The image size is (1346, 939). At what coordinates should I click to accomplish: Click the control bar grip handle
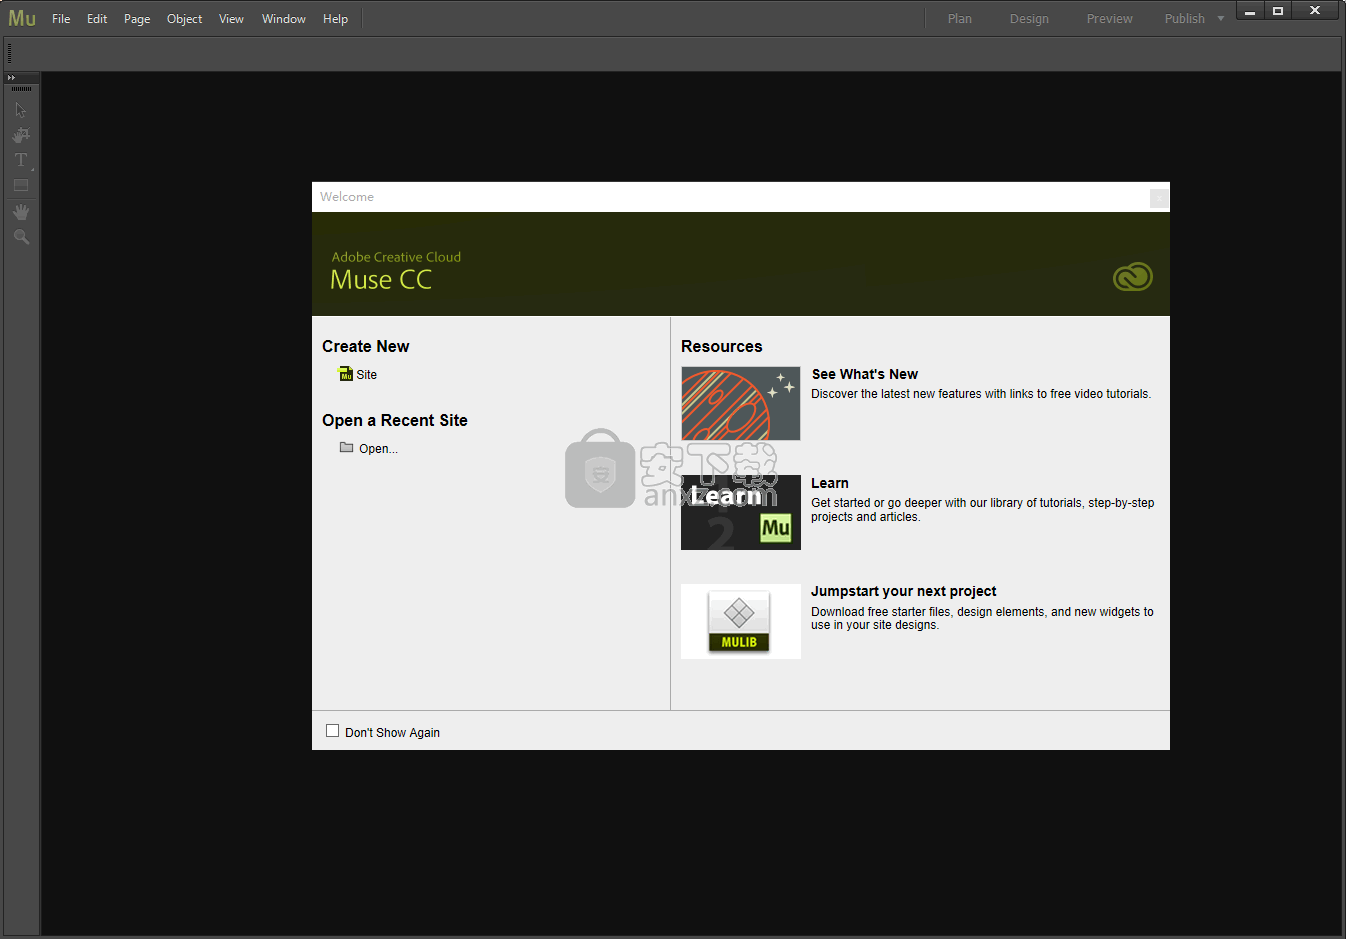tap(9, 53)
